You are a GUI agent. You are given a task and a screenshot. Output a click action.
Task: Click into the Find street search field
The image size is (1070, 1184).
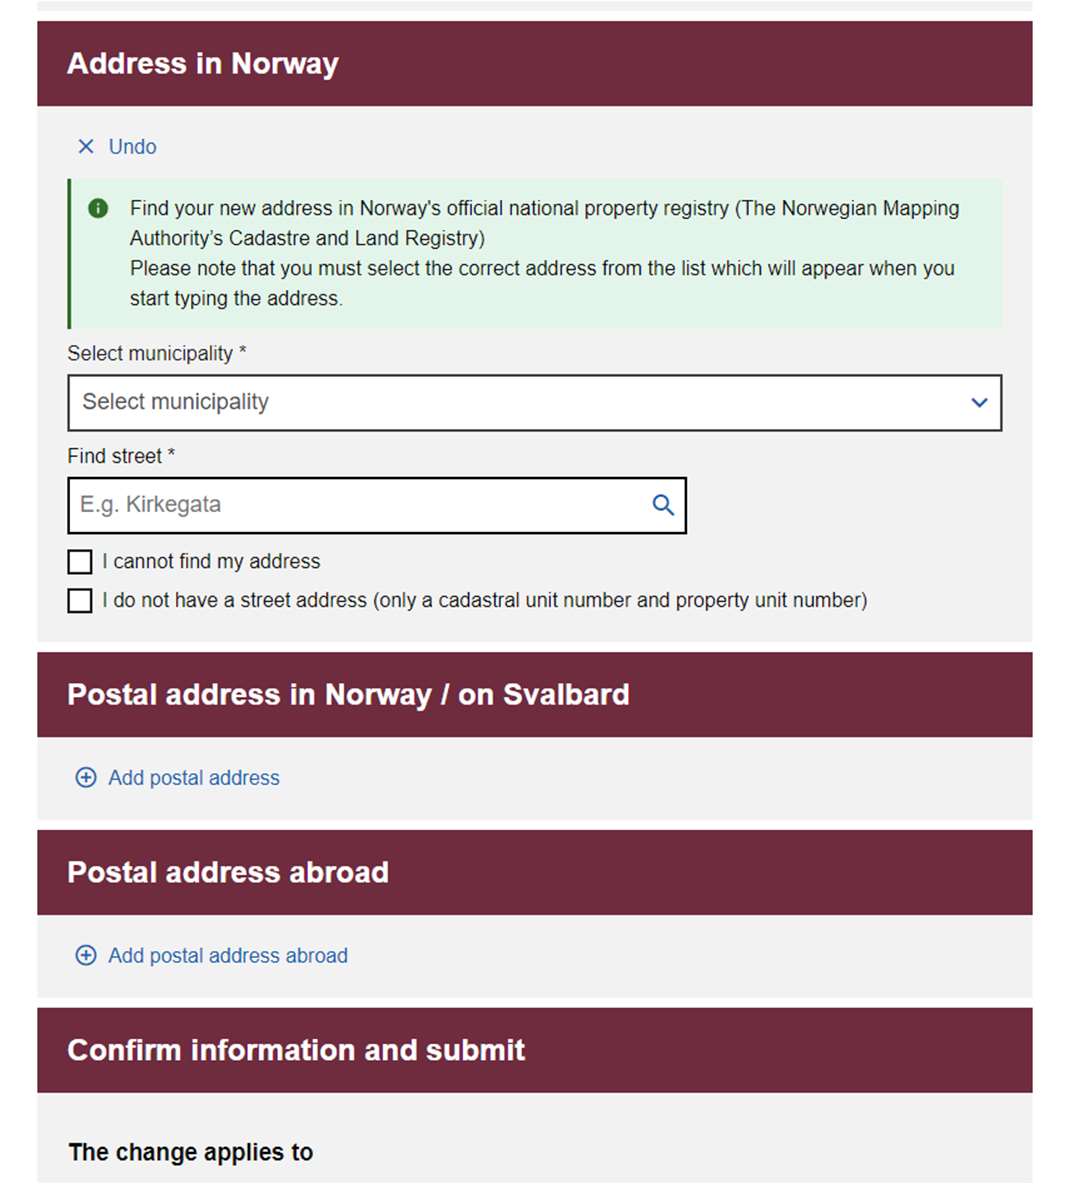click(377, 505)
